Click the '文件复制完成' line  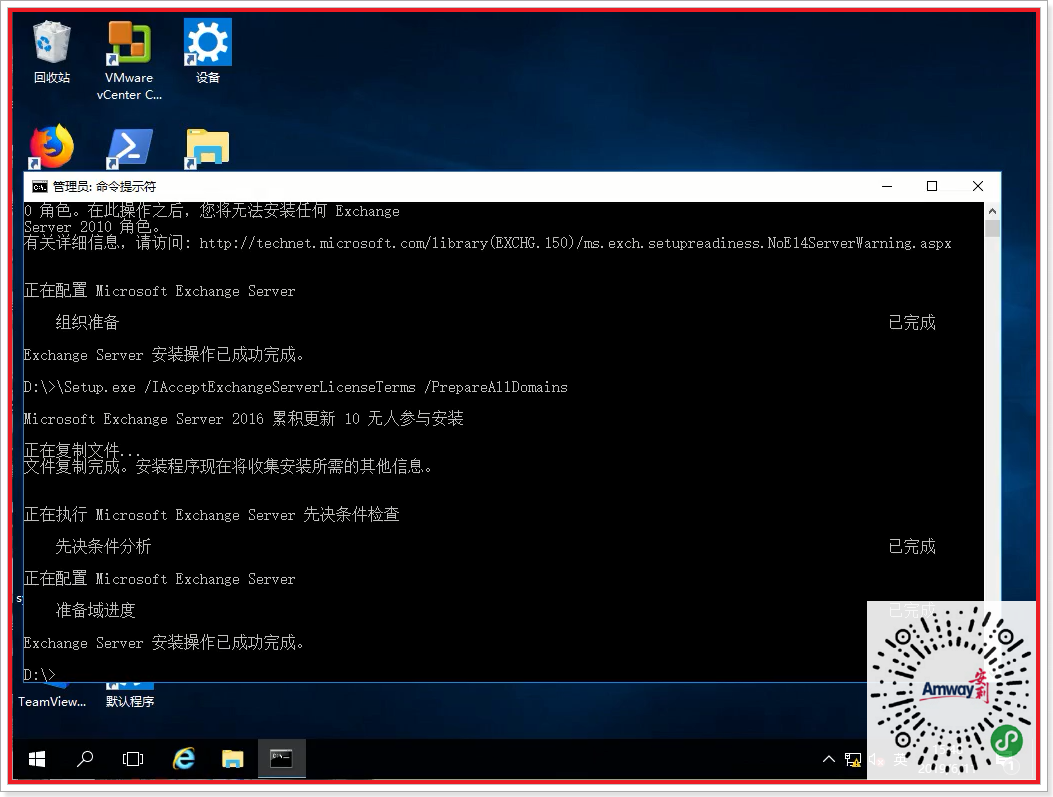(228, 466)
